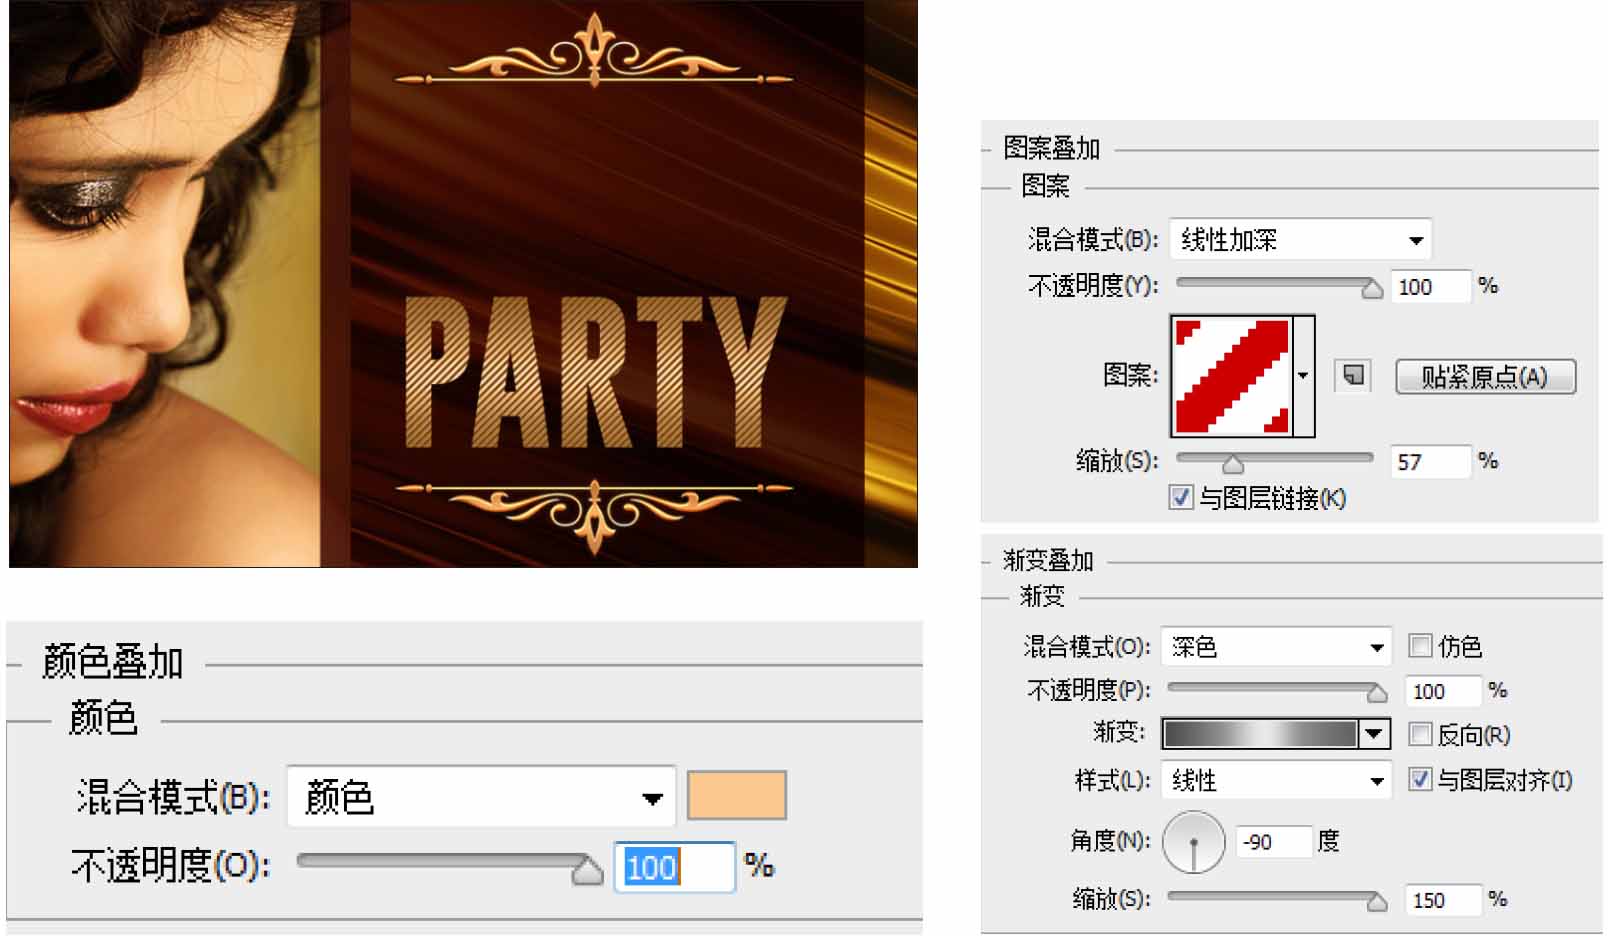Enable the 反向(R) reverse checkbox
The image size is (1608, 936).
click(x=1420, y=734)
